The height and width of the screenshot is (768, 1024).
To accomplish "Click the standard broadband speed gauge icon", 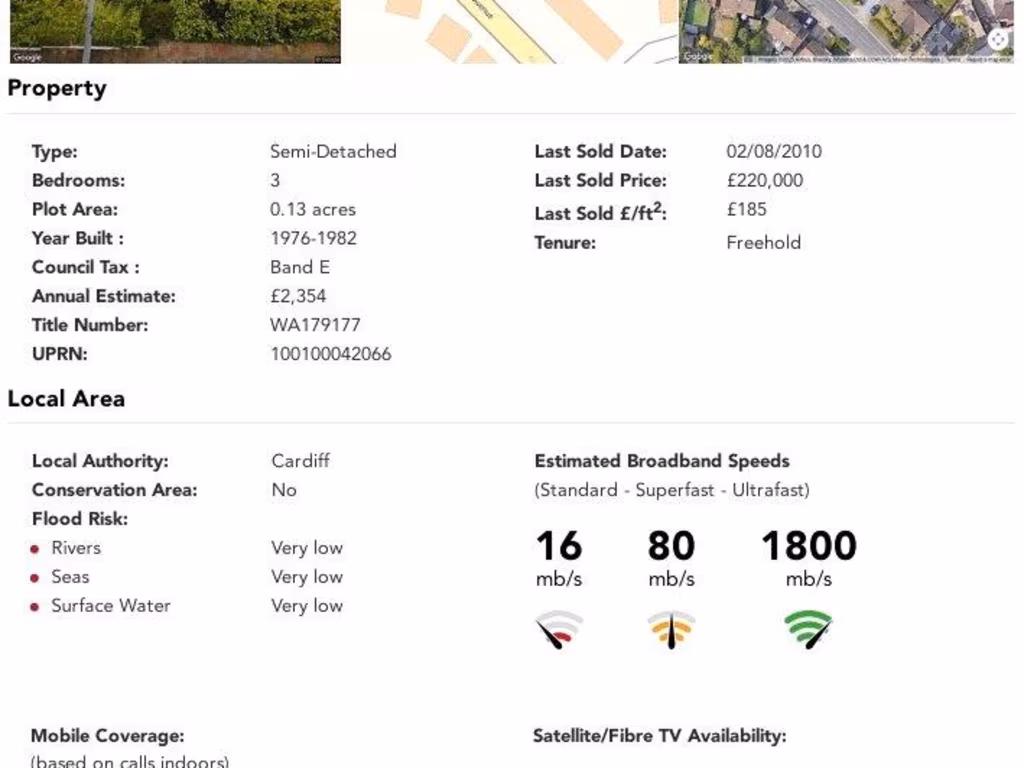I will pos(559,629).
